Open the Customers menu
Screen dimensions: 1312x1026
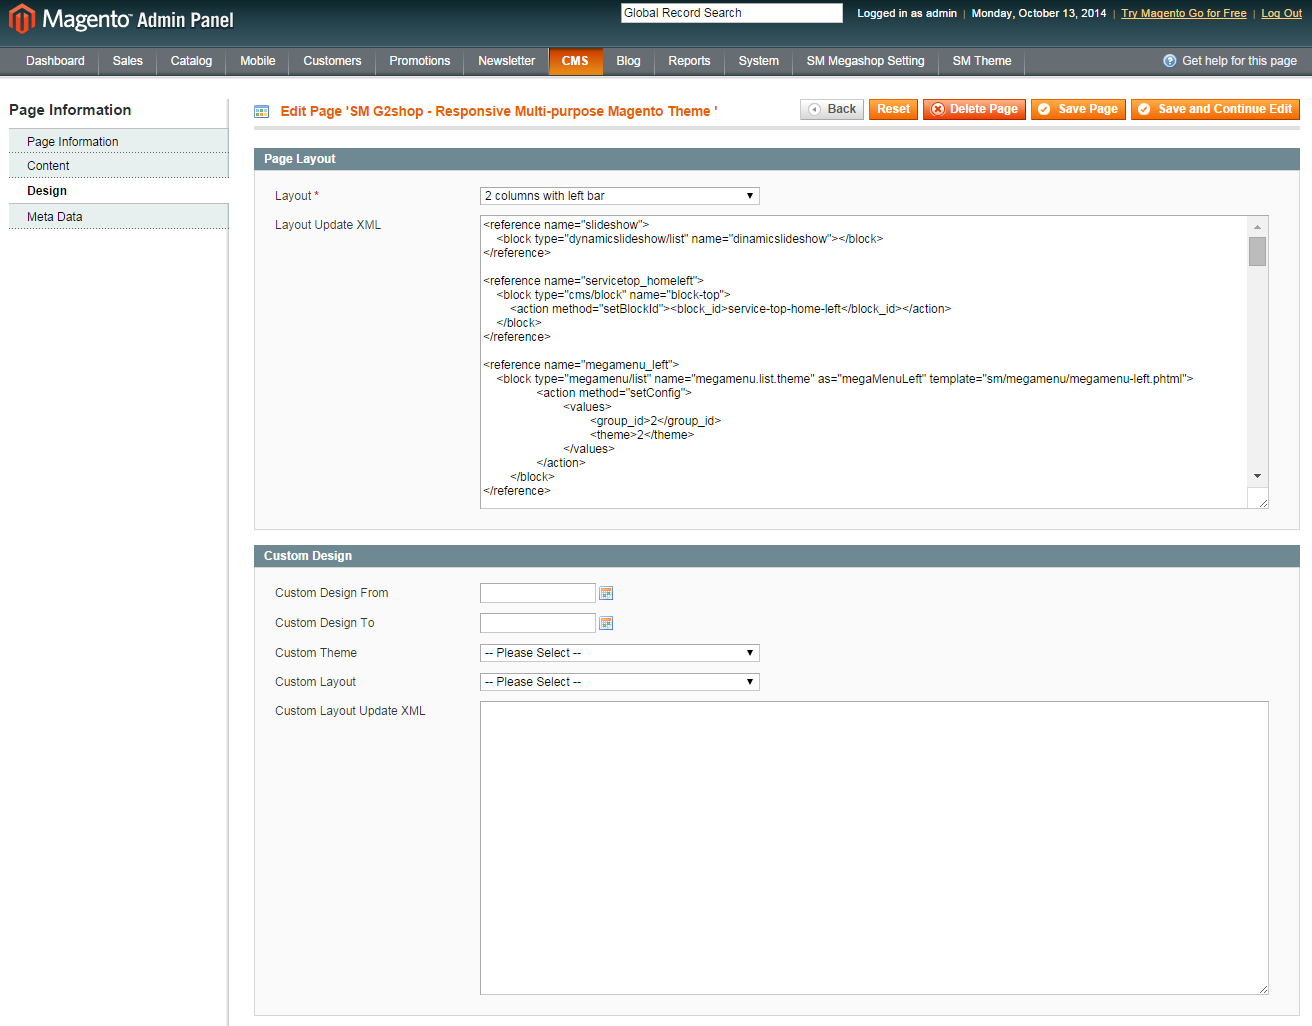click(x=332, y=61)
